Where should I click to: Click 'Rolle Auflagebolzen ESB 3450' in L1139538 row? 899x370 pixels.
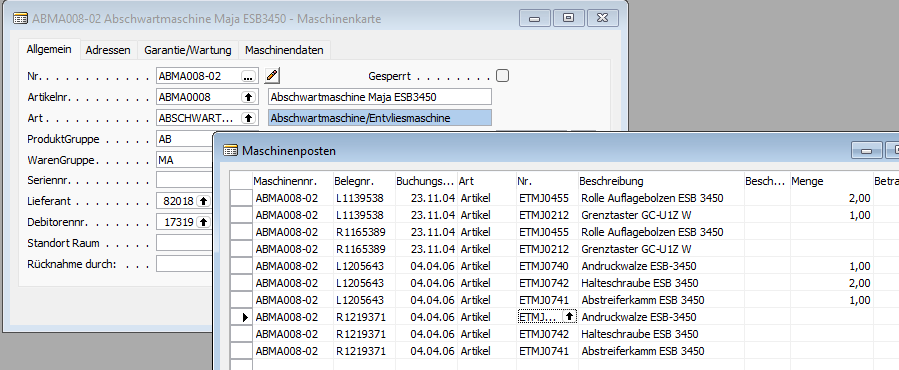652,198
